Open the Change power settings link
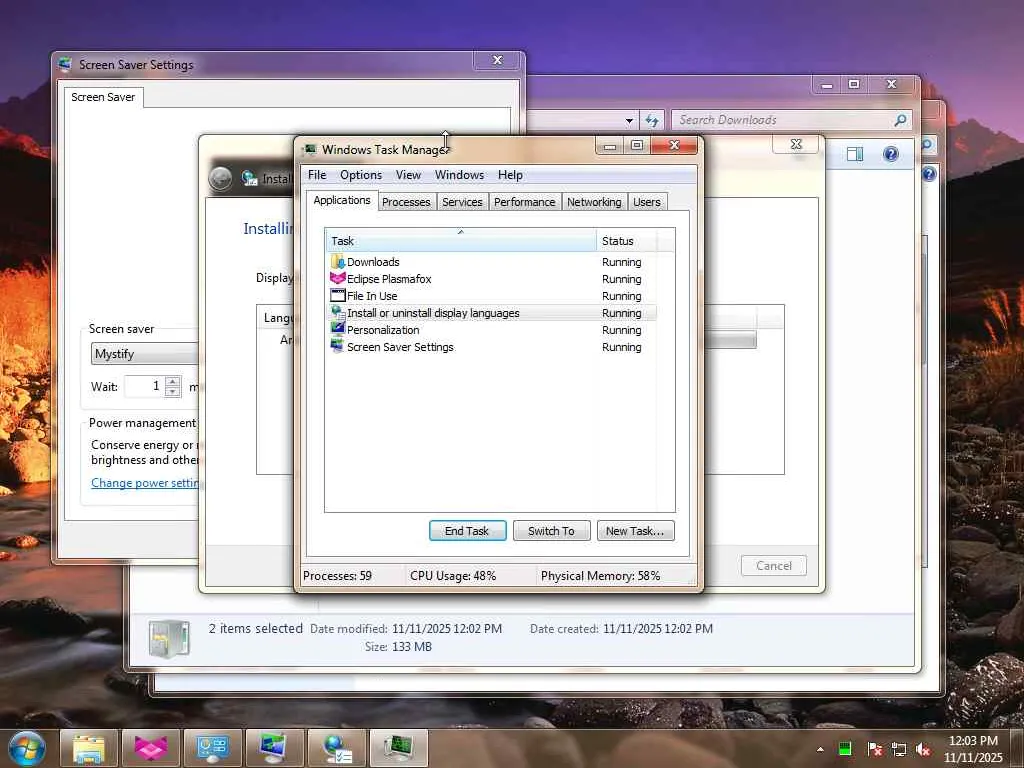 tap(145, 483)
